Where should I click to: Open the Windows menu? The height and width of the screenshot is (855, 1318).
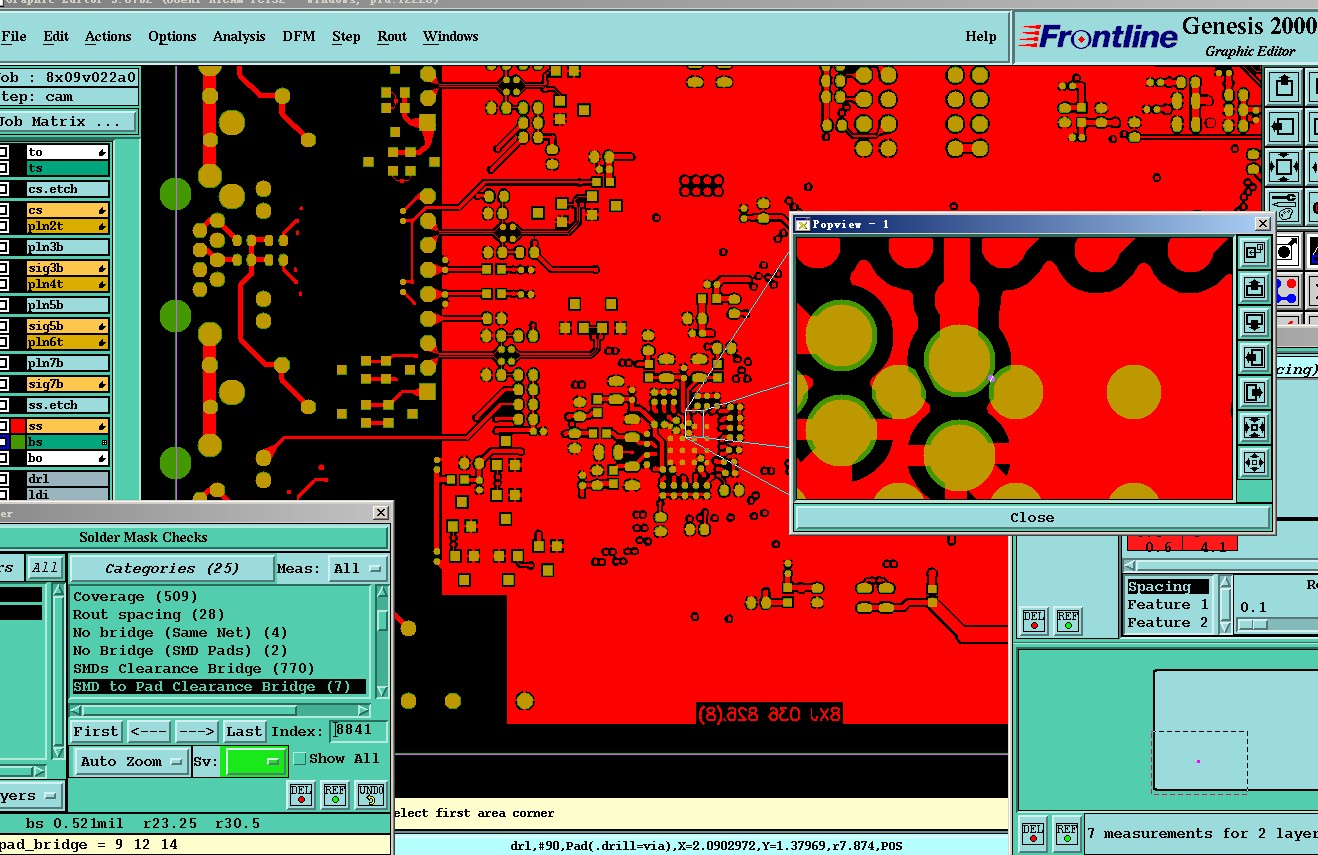pyautogui.click(x=450, y=36)
